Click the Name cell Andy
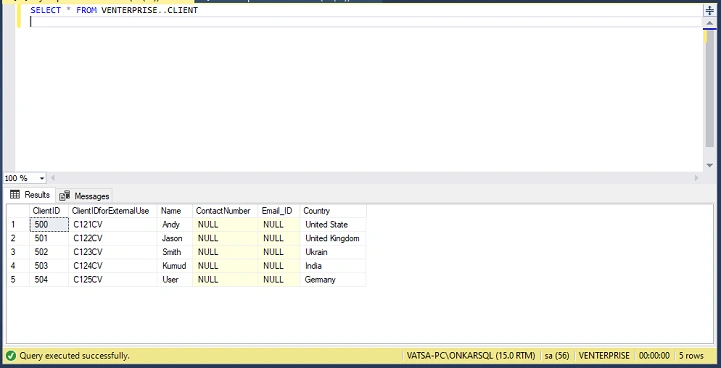721x368 pixels. (x=175, y=224)
